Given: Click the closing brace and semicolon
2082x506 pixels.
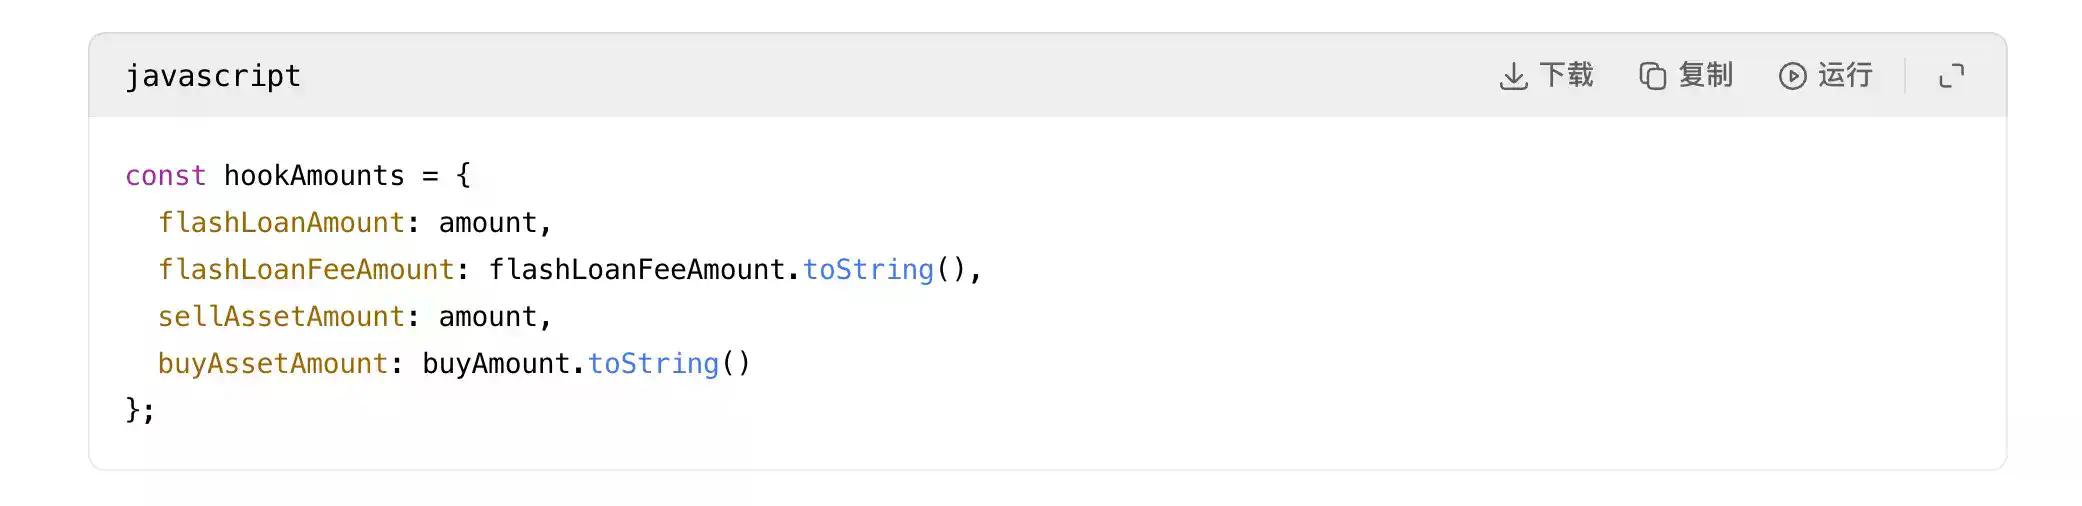Looking at the screenshot, I should pos(140,410).
